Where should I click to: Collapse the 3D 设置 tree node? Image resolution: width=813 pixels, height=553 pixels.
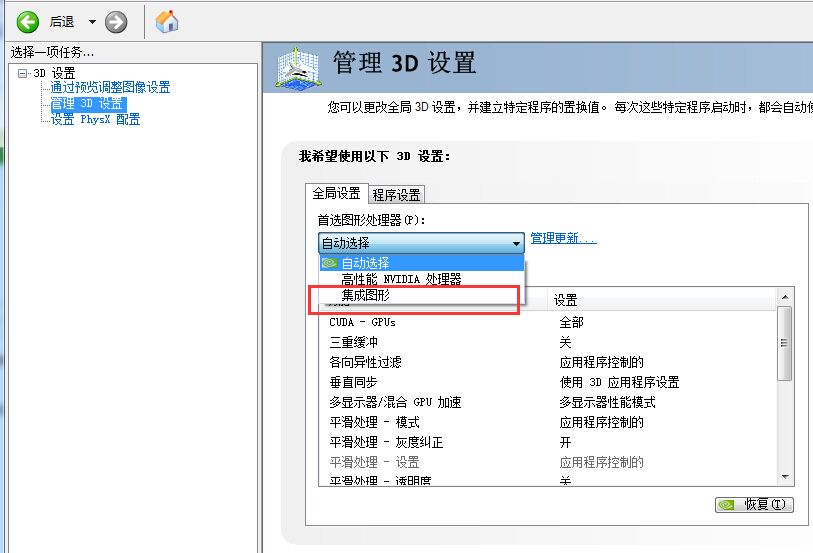click(22, 73)
